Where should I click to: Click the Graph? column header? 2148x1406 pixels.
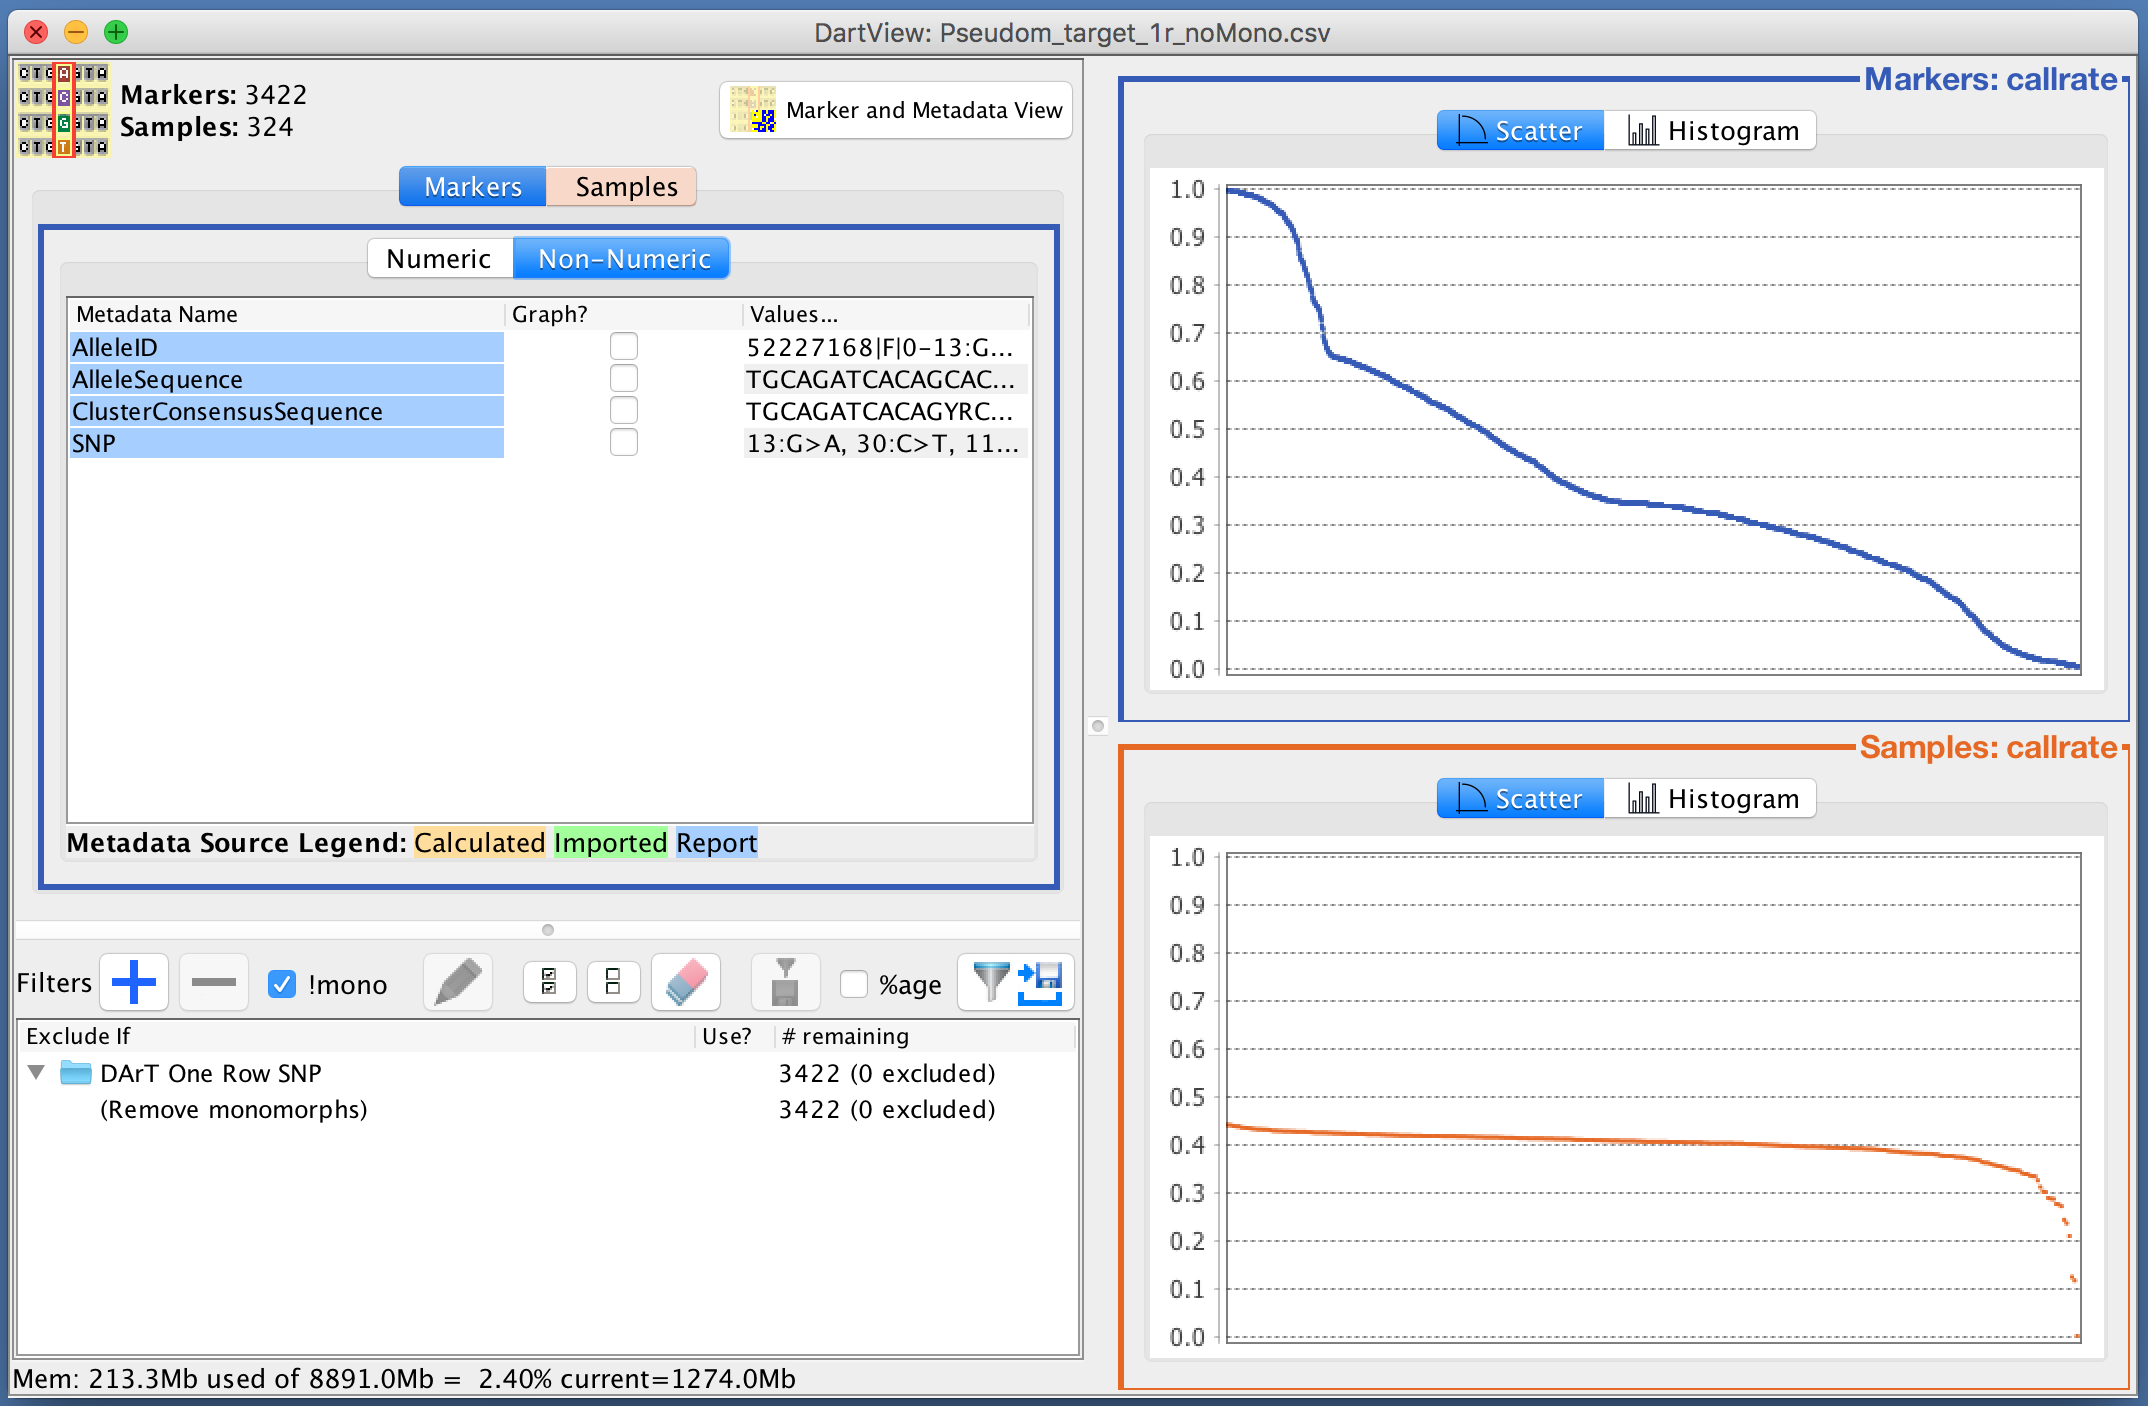click(624, 314)
